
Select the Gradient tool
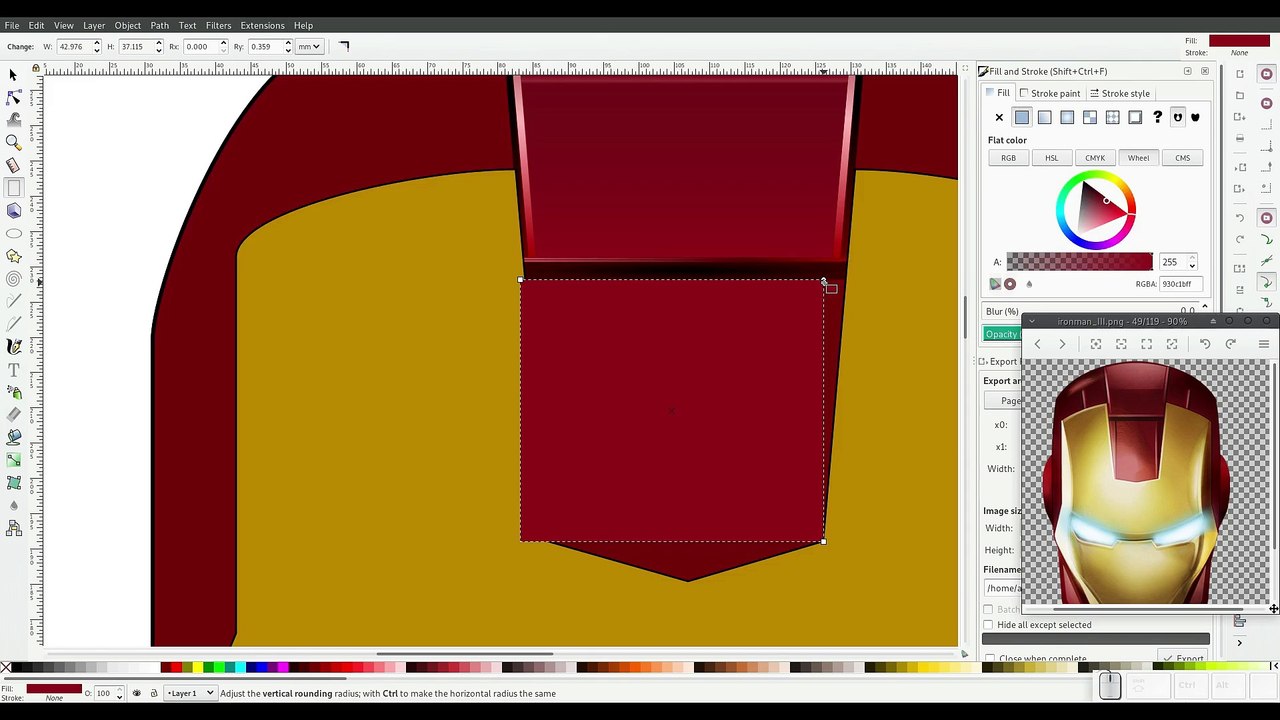click(13, 460)
